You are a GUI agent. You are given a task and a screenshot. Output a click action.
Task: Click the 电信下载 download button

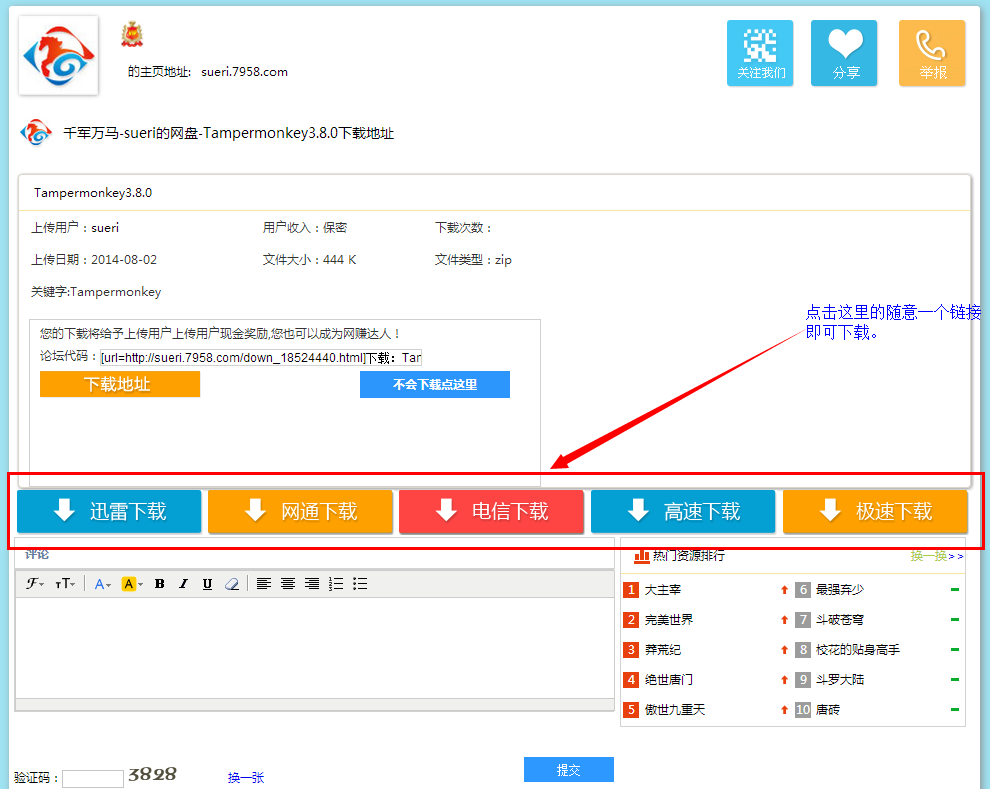pyautogui.click(x=491, y=511)
